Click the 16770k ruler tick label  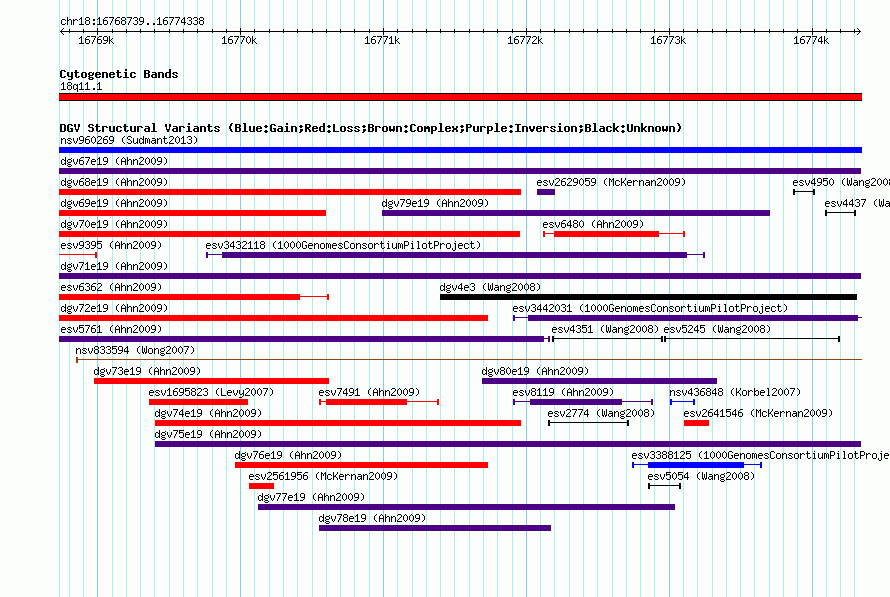click(x=239, y=40)
